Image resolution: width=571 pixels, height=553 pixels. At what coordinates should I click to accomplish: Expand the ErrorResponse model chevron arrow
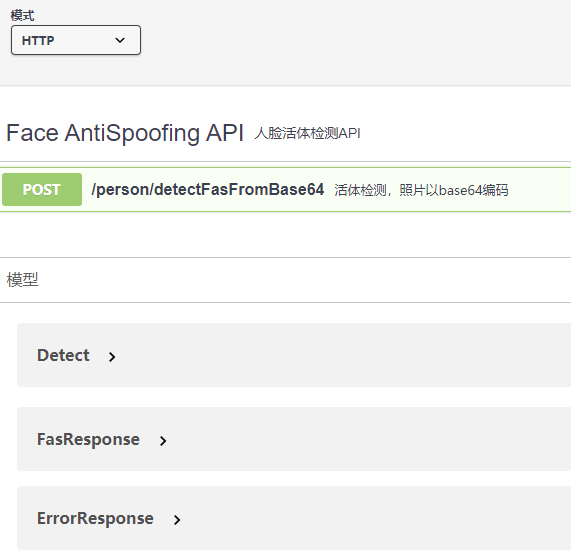click(x=177, y=520)
